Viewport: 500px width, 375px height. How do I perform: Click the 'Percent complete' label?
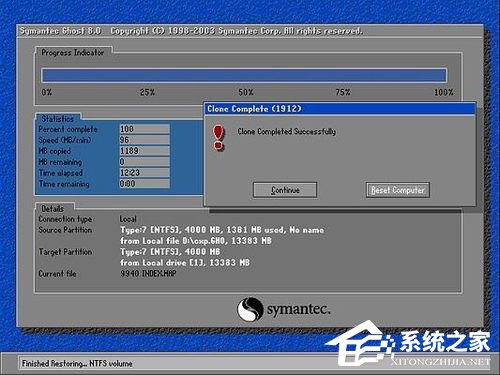point(68,129)
